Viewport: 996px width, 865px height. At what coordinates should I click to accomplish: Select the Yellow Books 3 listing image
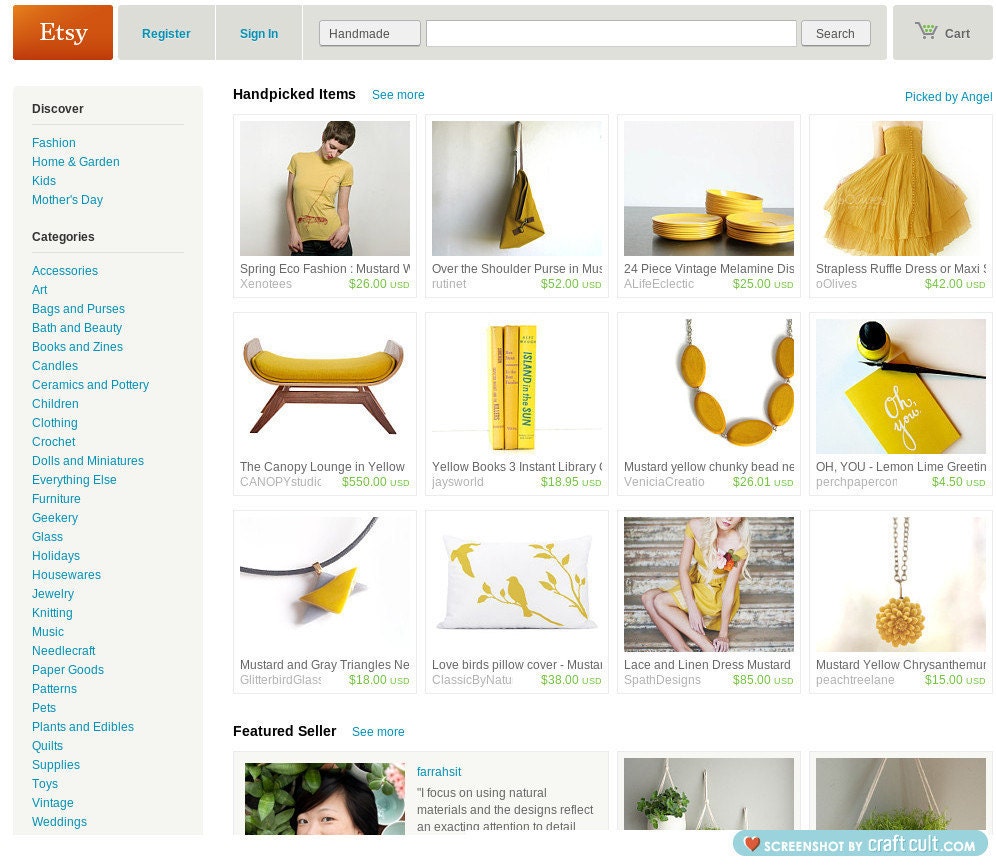pyautogui.click(x=517, y=387)
